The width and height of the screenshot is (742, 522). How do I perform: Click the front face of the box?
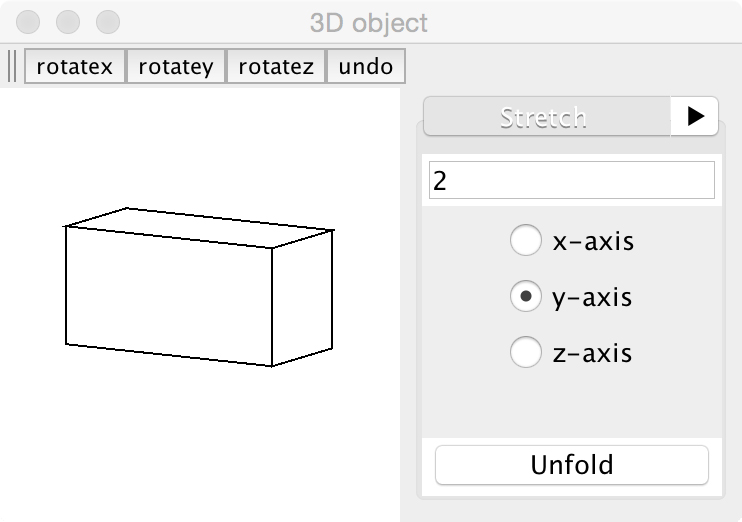[169, 296]
